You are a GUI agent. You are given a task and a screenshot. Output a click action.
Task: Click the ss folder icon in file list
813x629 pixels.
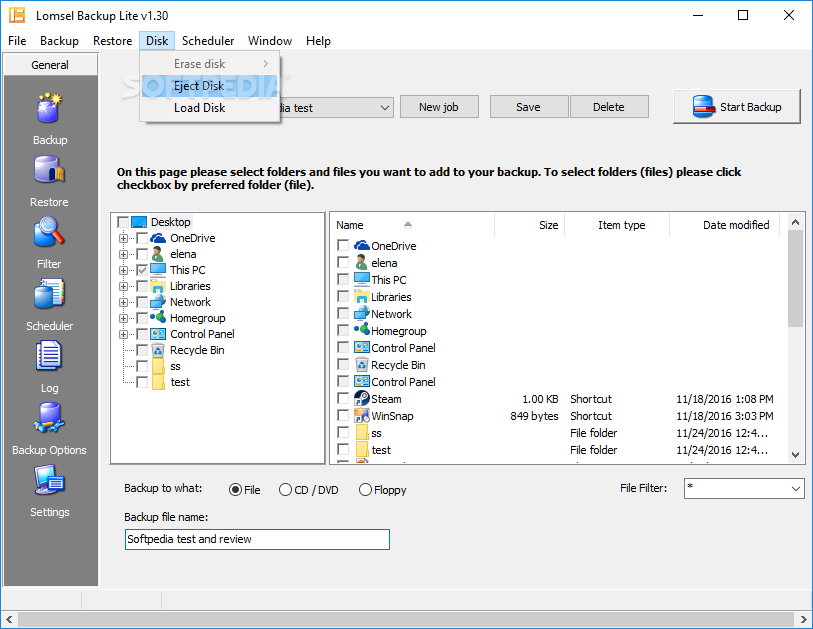pos(362,432)
